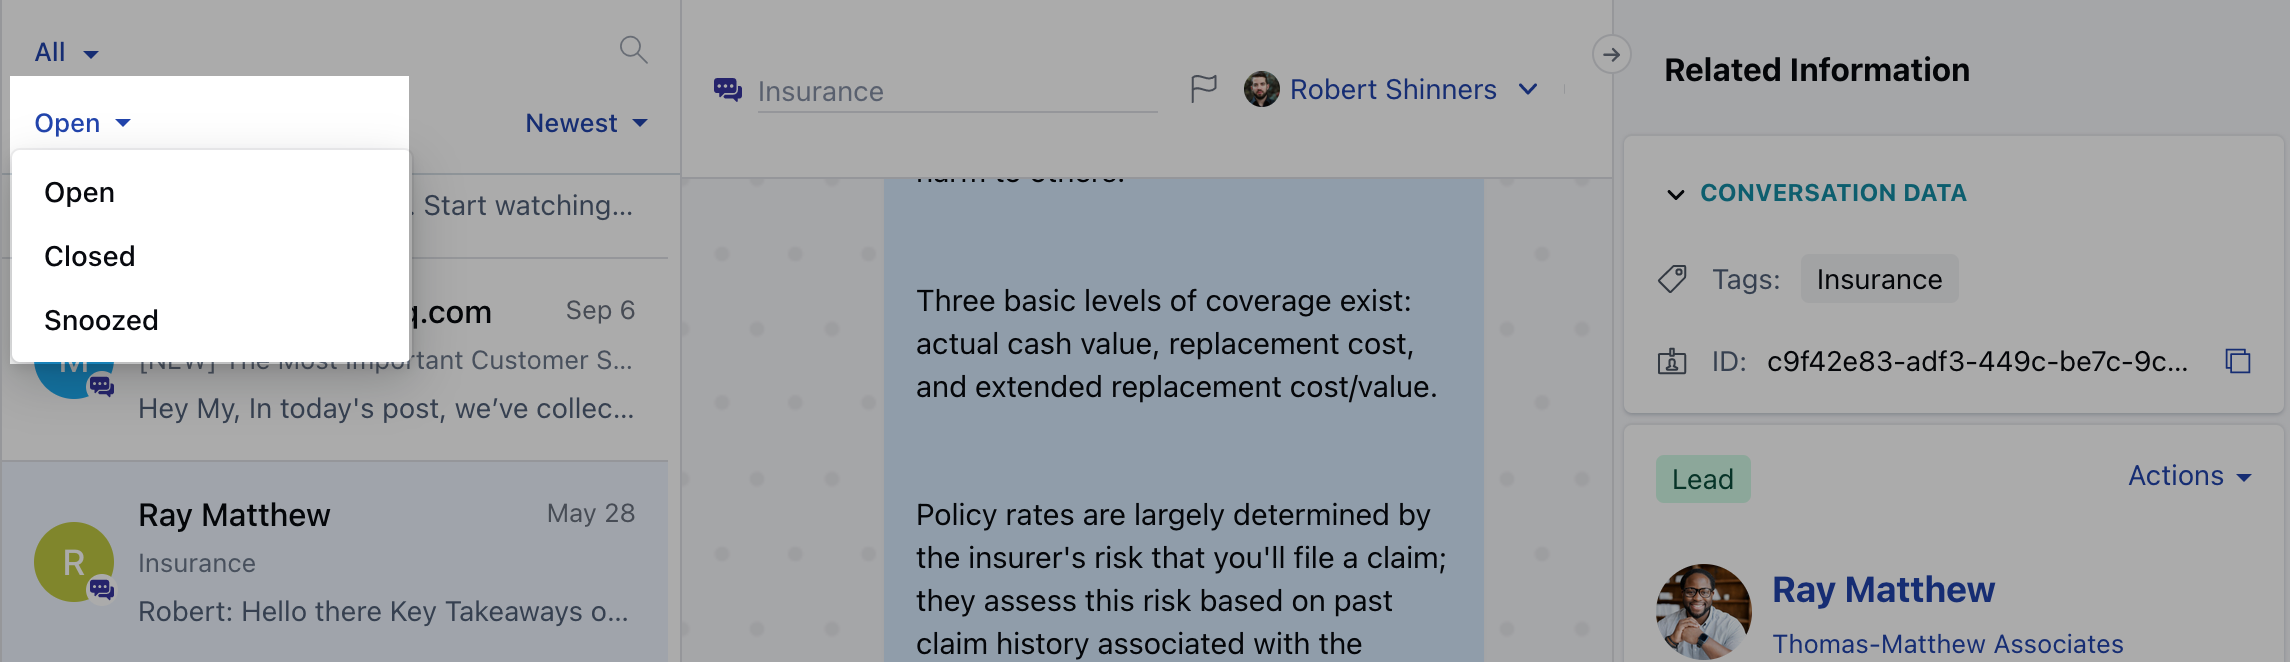This screenshot has height=662, width=2290.
Task: Copy the conversation ID with the copy icon
Action: (2237, 361)
